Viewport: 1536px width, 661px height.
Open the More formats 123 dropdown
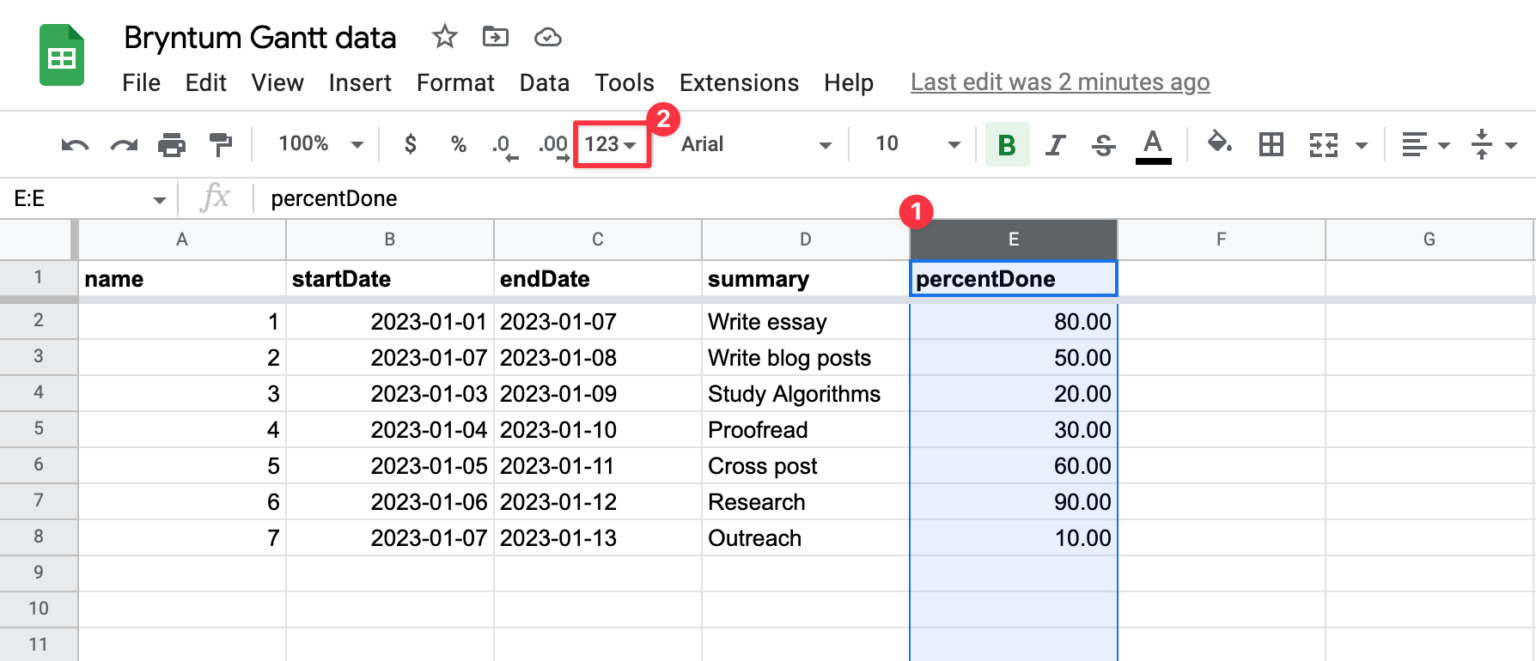(611, 144)
